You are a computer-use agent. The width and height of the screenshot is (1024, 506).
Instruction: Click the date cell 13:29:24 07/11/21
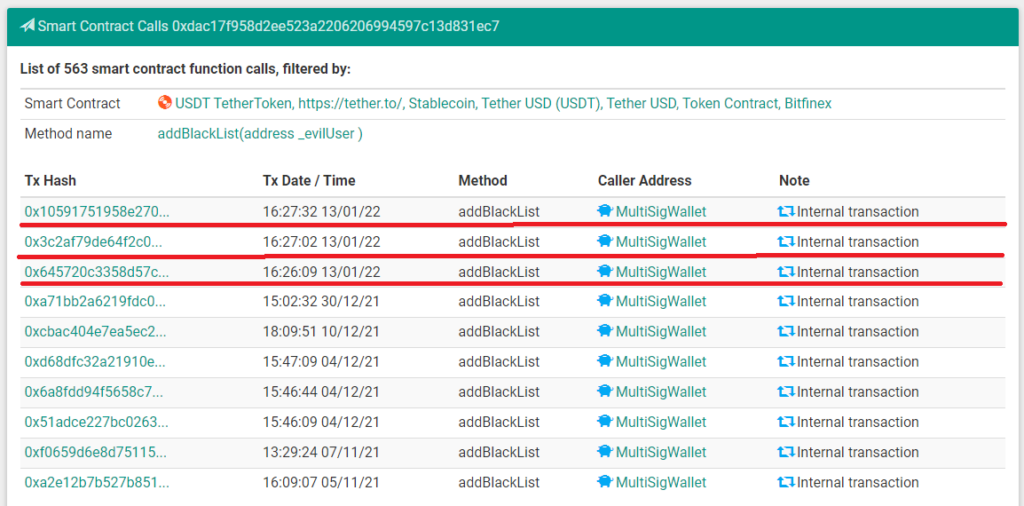point(321,452)
